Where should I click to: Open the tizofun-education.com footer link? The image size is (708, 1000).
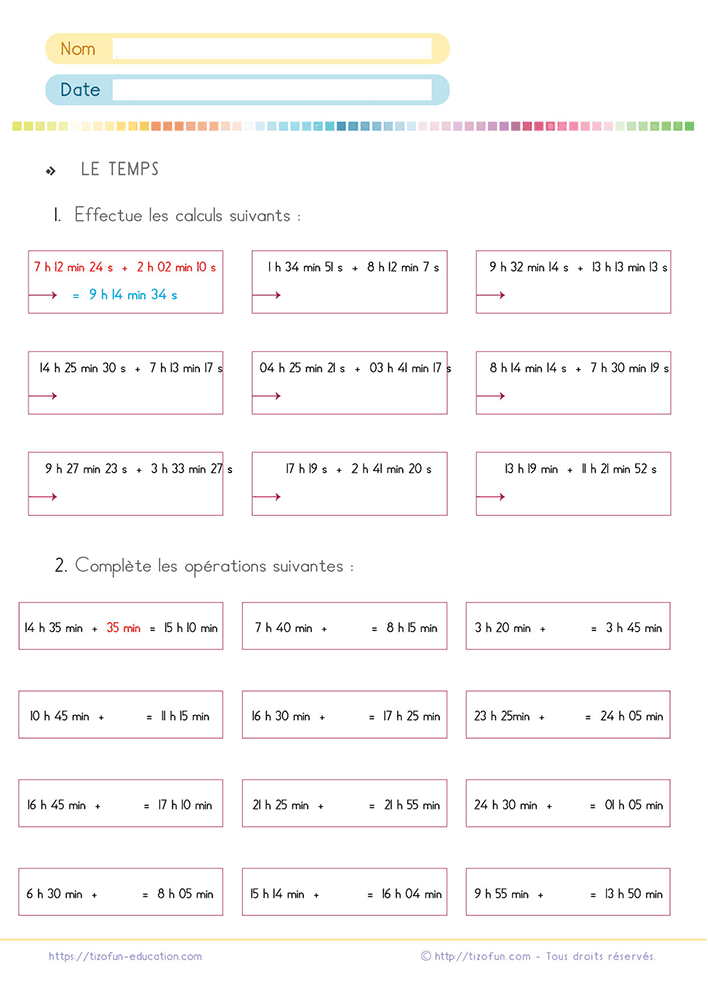click(x=125, y=956)
